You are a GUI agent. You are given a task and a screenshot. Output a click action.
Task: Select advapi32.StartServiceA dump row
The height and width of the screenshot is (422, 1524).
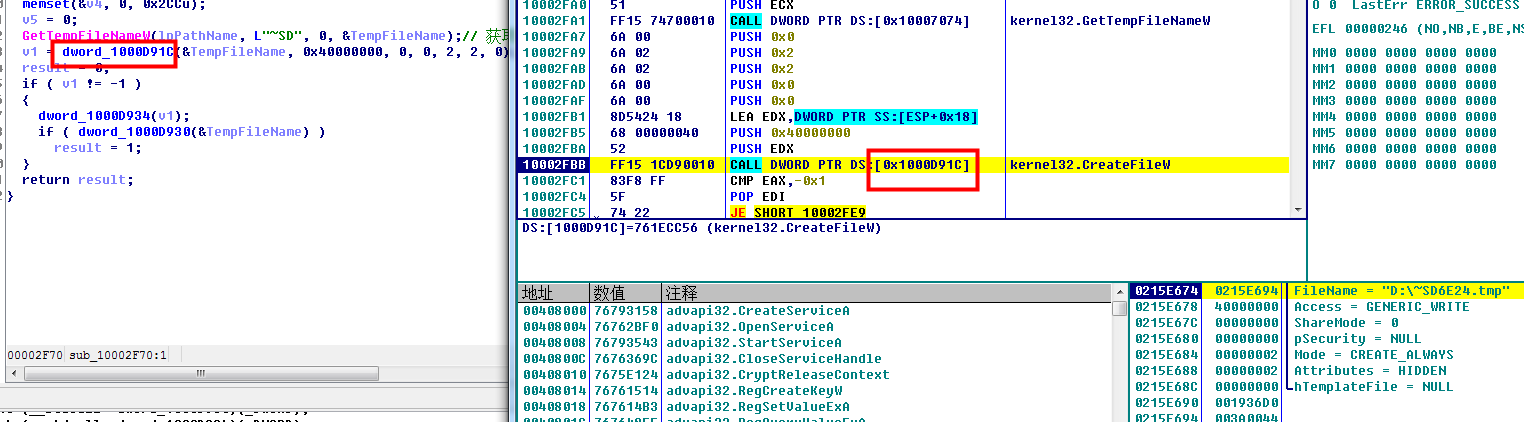coord(815,343)
